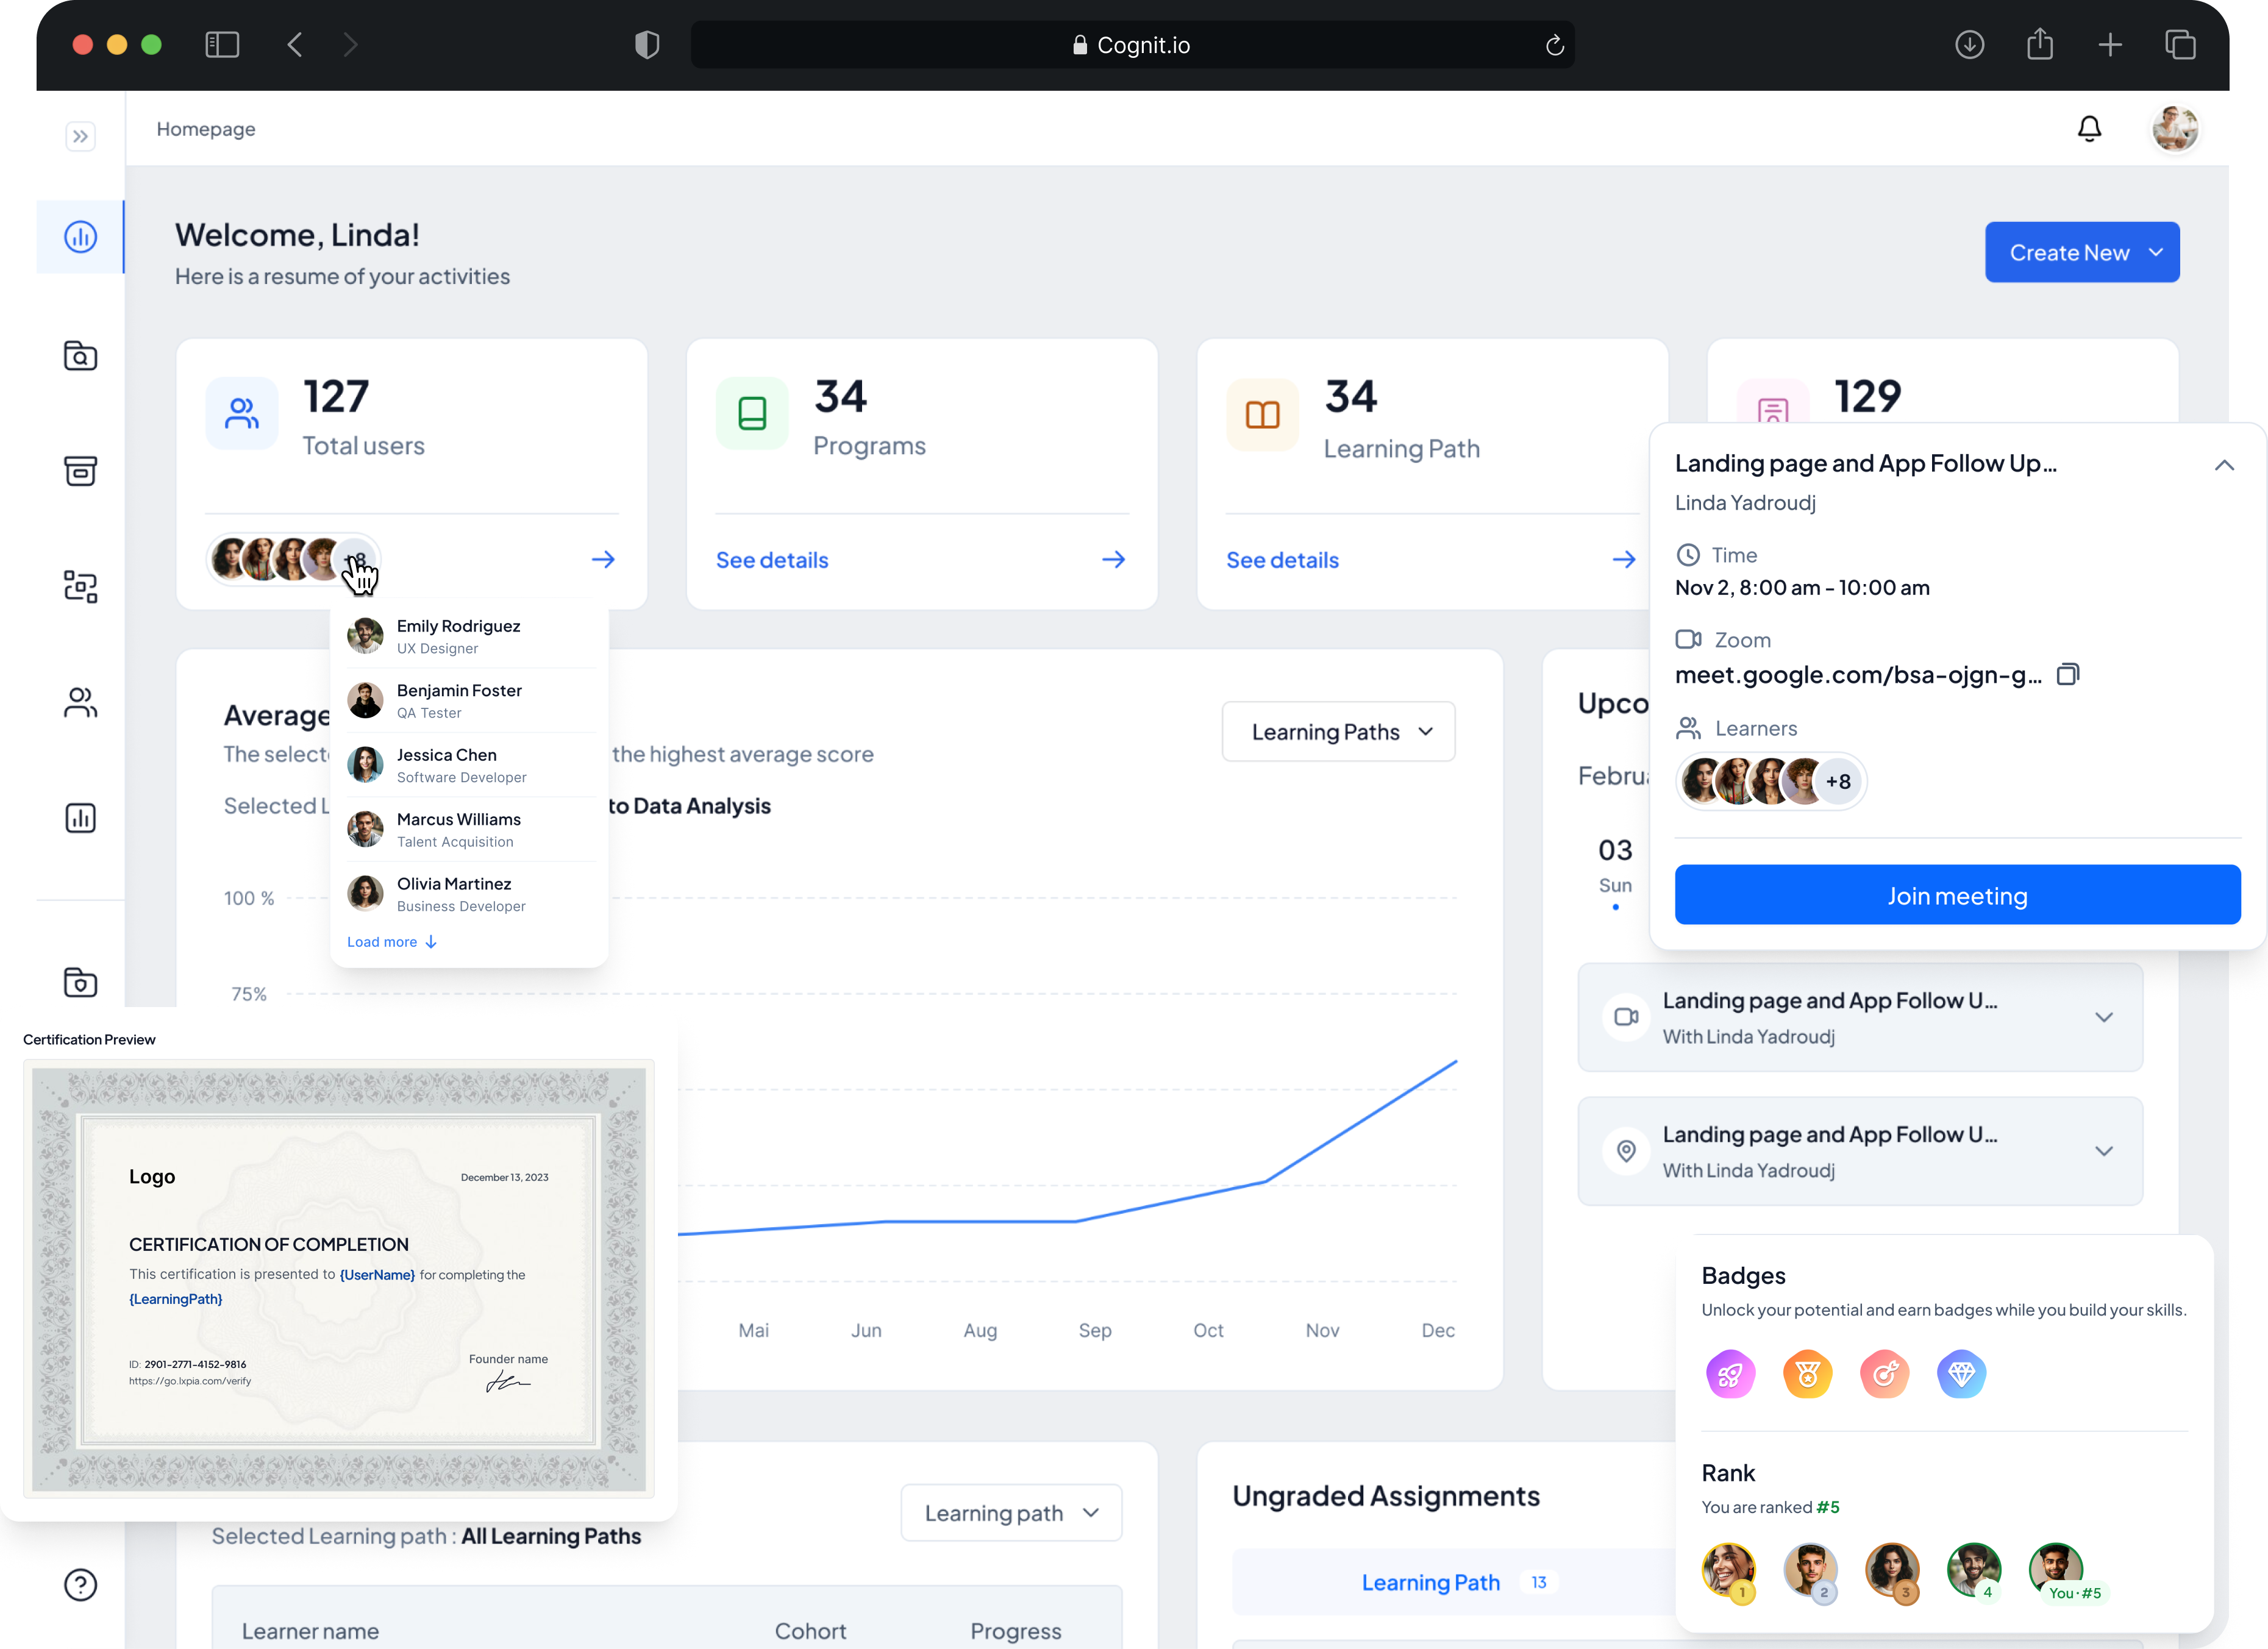Open the users sidebar icon
The image size is (2268, 1649).
tap(81, 703)
